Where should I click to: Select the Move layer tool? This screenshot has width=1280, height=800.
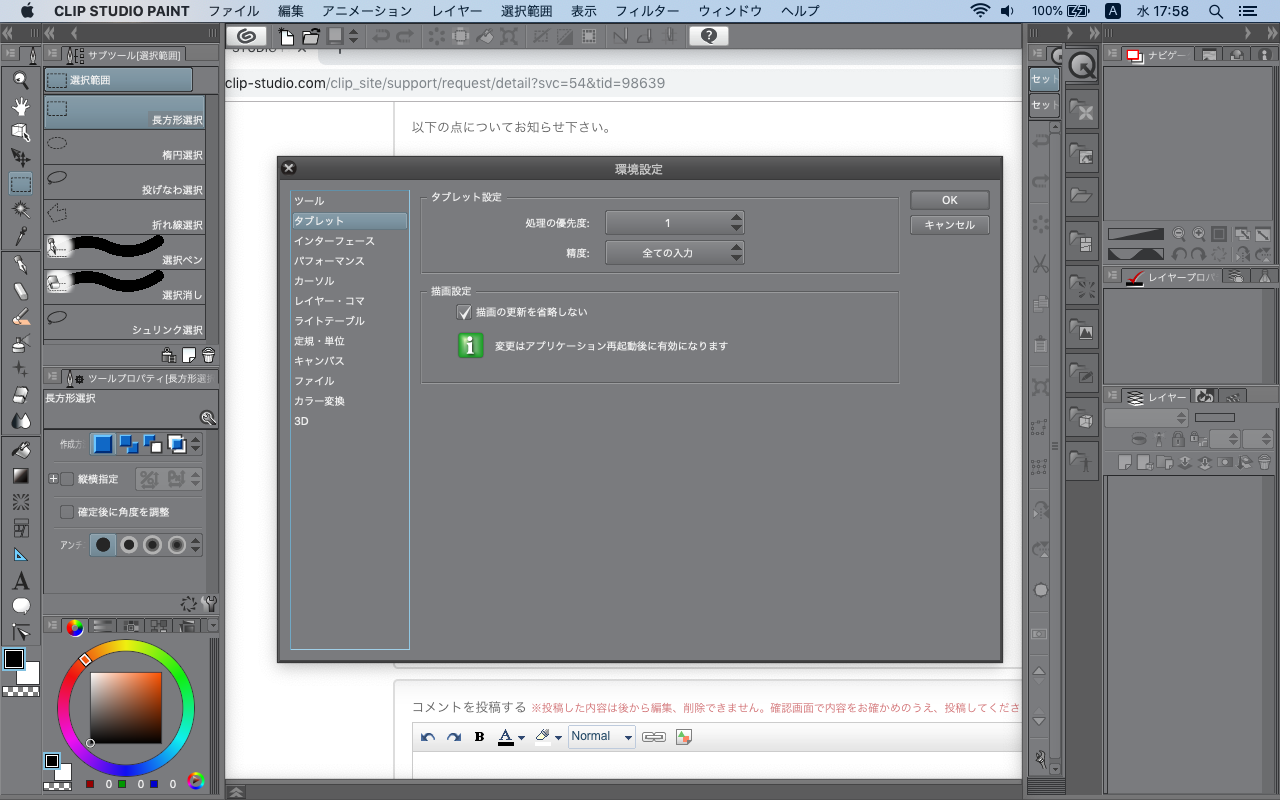[x=21, y=157]
